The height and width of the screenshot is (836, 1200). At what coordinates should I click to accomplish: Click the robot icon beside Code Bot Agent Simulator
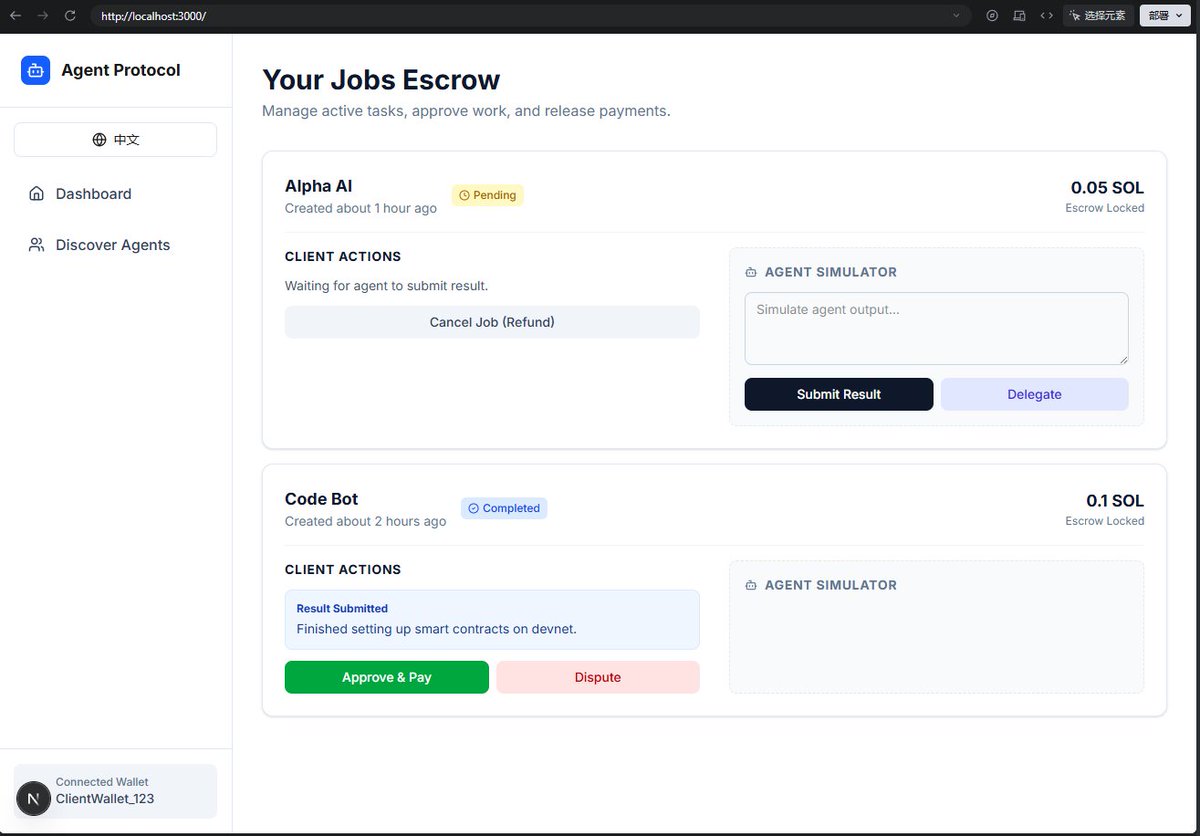click(751, 585)
